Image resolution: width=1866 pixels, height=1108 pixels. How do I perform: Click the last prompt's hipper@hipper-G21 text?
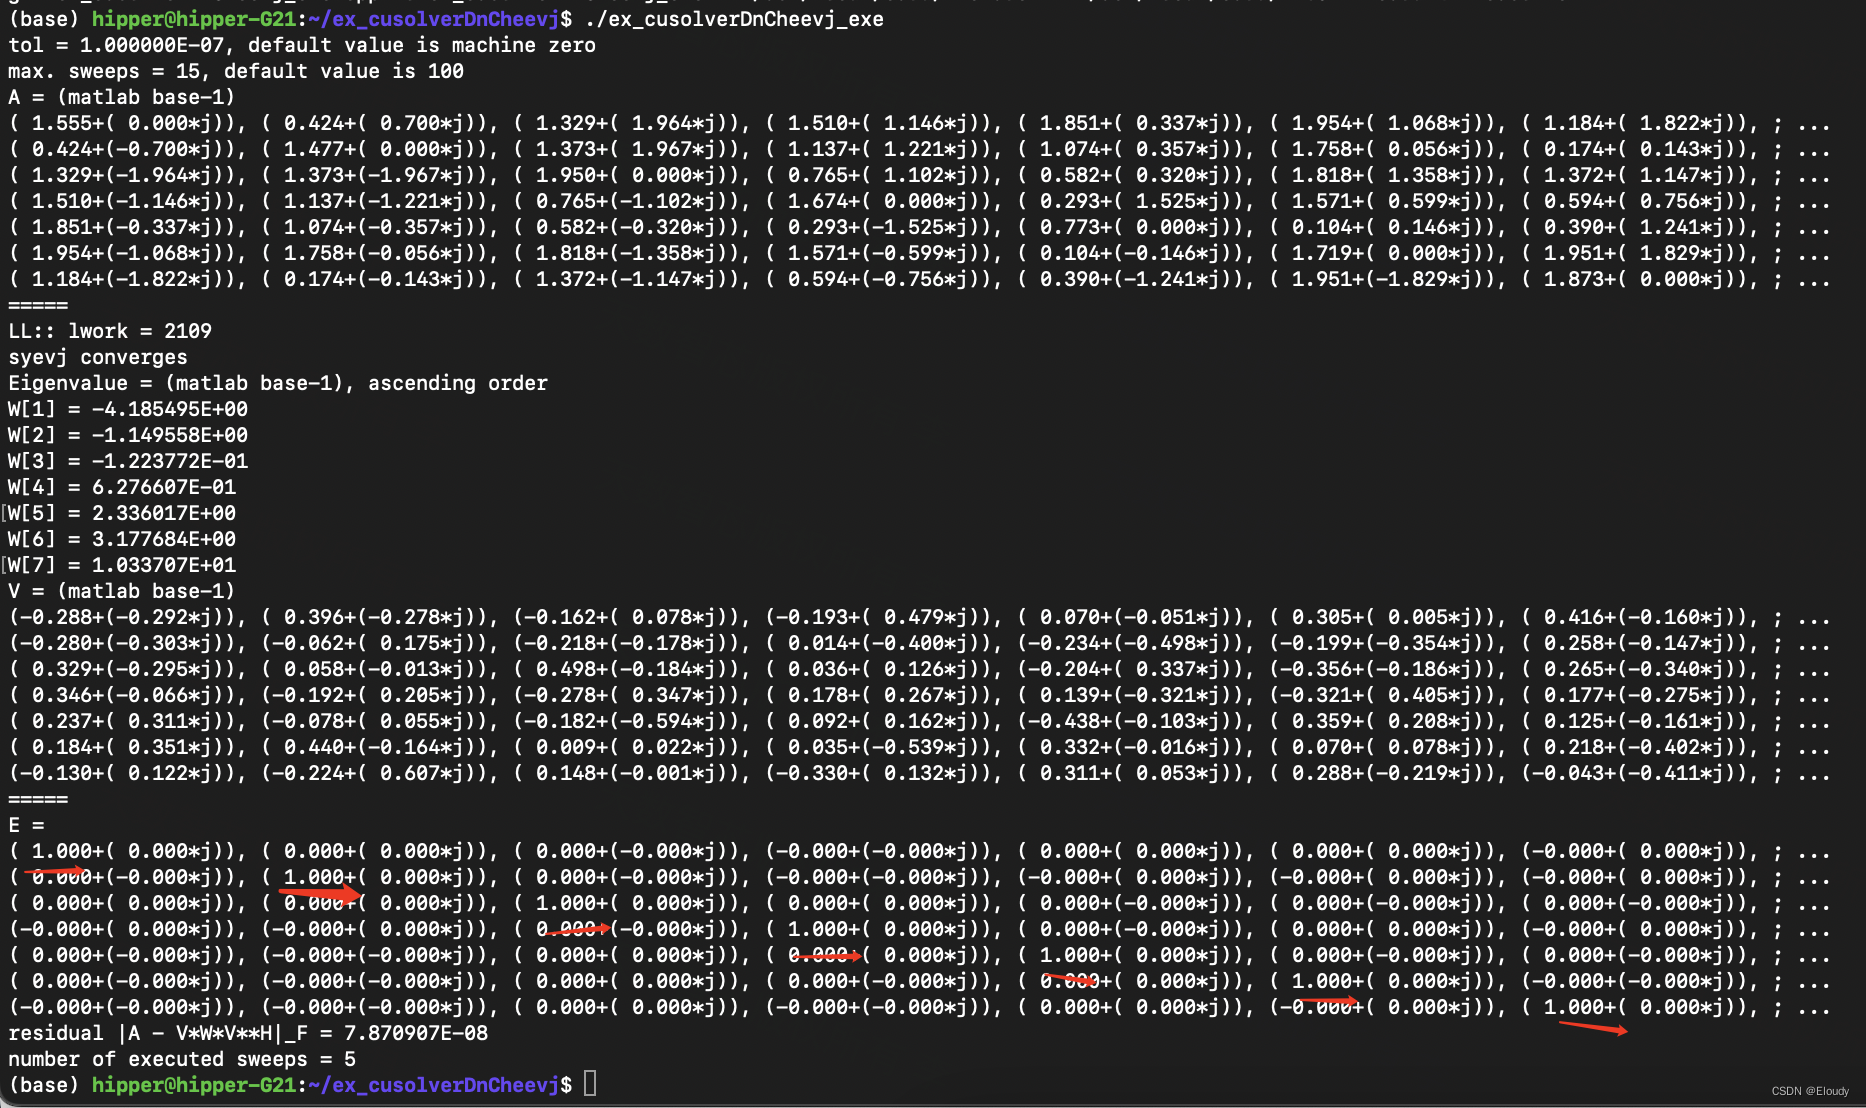pyautogui.click(x=194, y=1085)
